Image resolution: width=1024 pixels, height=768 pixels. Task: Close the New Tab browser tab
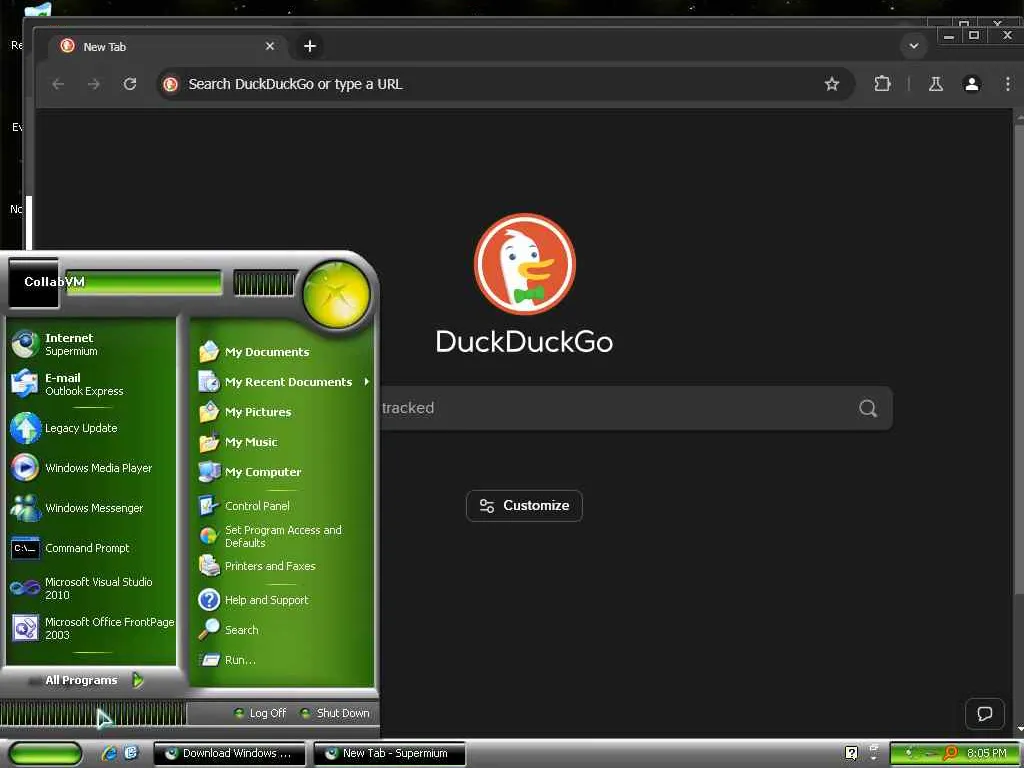(270, 46)
